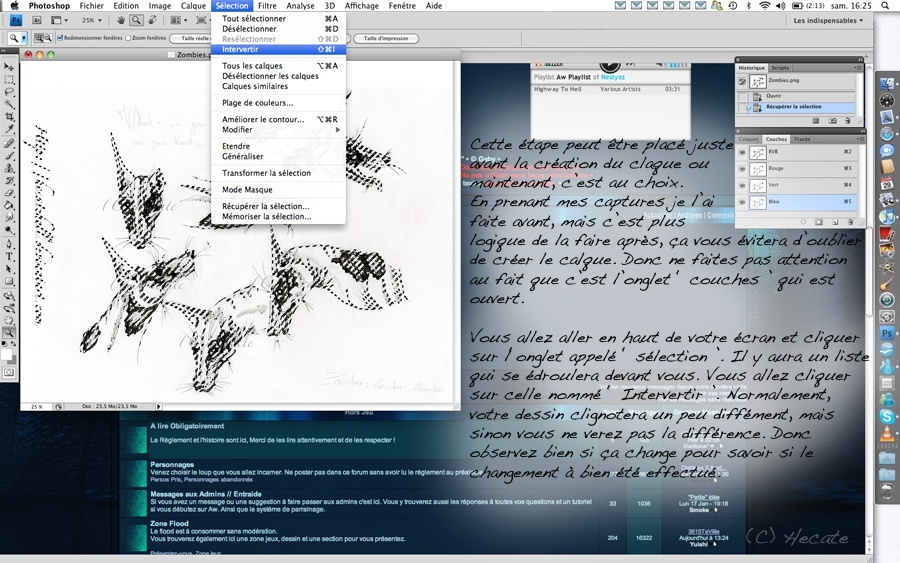Select the Crop tool
Viewport: 900px width, 563px height.
(x=9, y=117)
